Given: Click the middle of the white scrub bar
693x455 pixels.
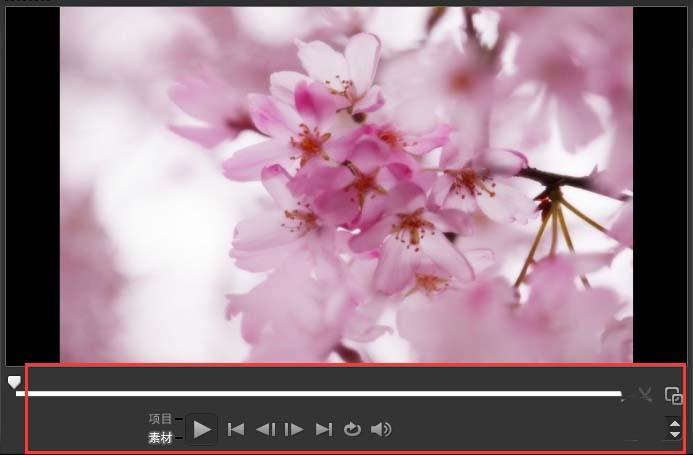Looking at the screenshot, I should point(320,394).
